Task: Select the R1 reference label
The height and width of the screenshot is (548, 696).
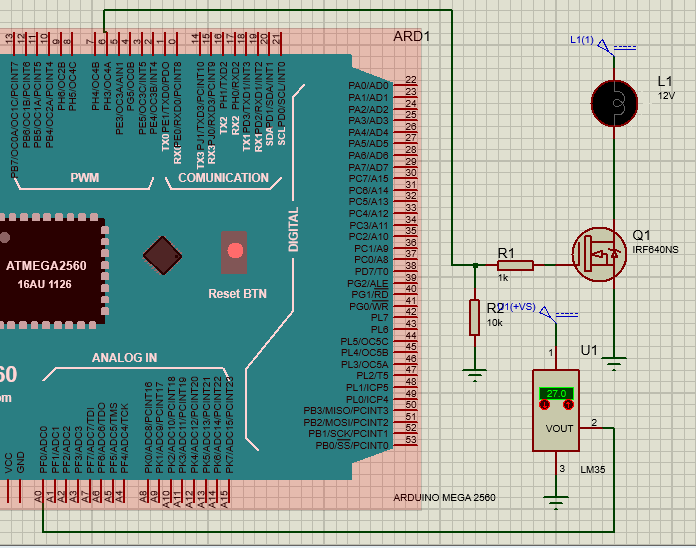Action: point(506,253)
